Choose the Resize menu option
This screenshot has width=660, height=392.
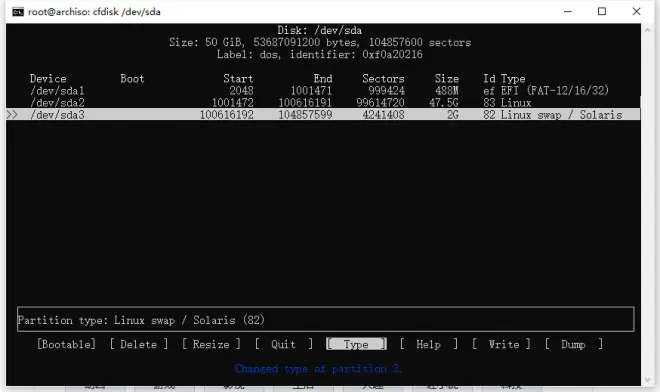click(211, 344)
